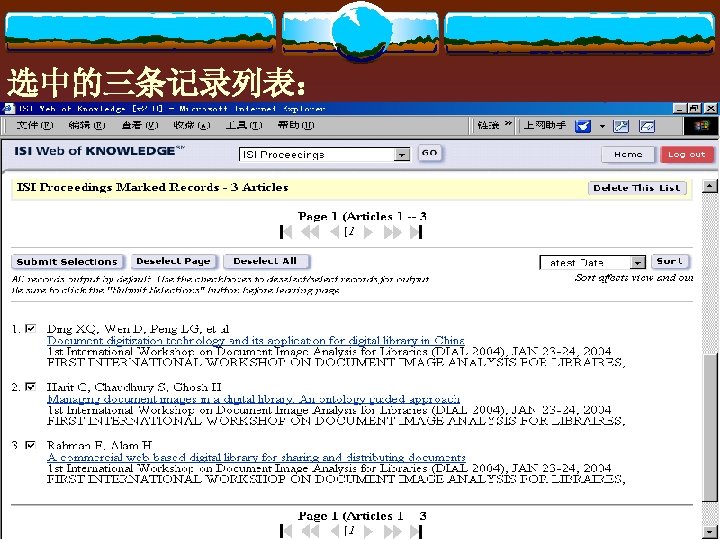Viewport: 720px width, 540px height.
Task: Go to first page in top pager
Action: (x=286, y=232)
